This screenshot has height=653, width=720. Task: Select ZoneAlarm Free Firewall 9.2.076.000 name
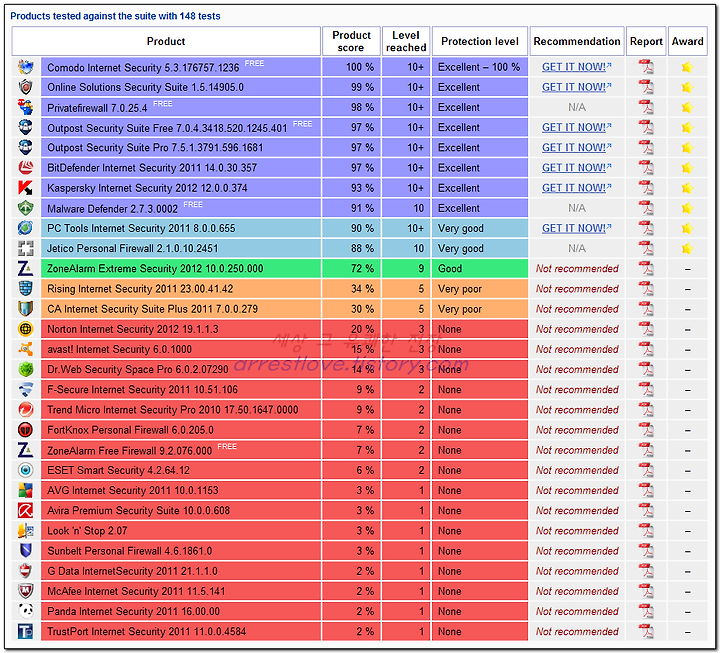tap(129, 451)
